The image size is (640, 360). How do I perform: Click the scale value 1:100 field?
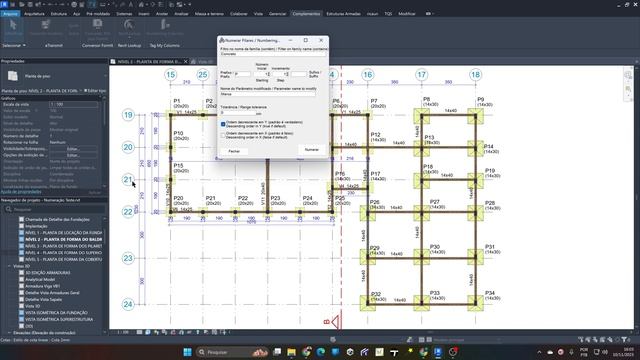click(73, 104)
